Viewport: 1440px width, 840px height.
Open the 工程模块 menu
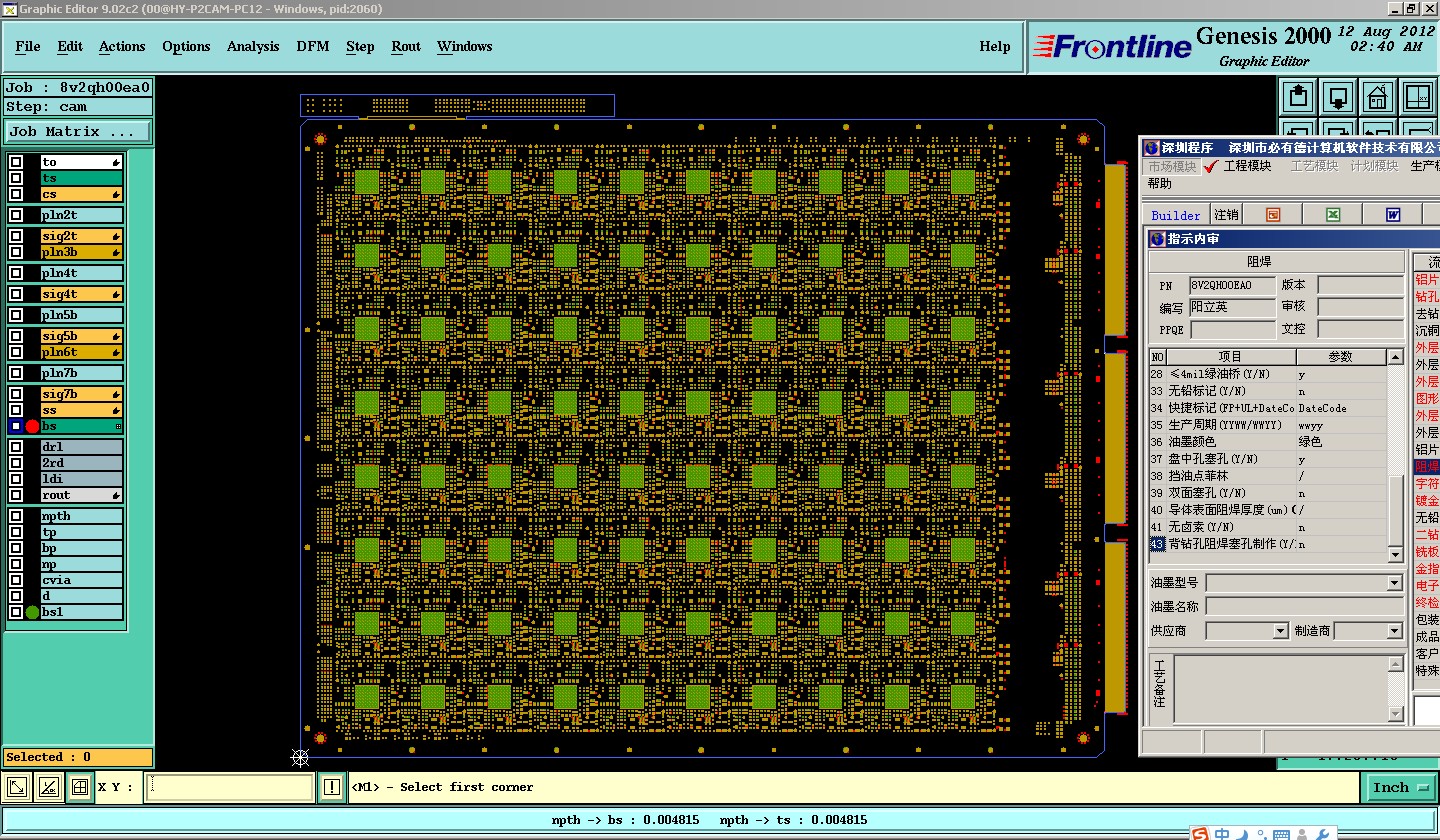click(1247, 166)
